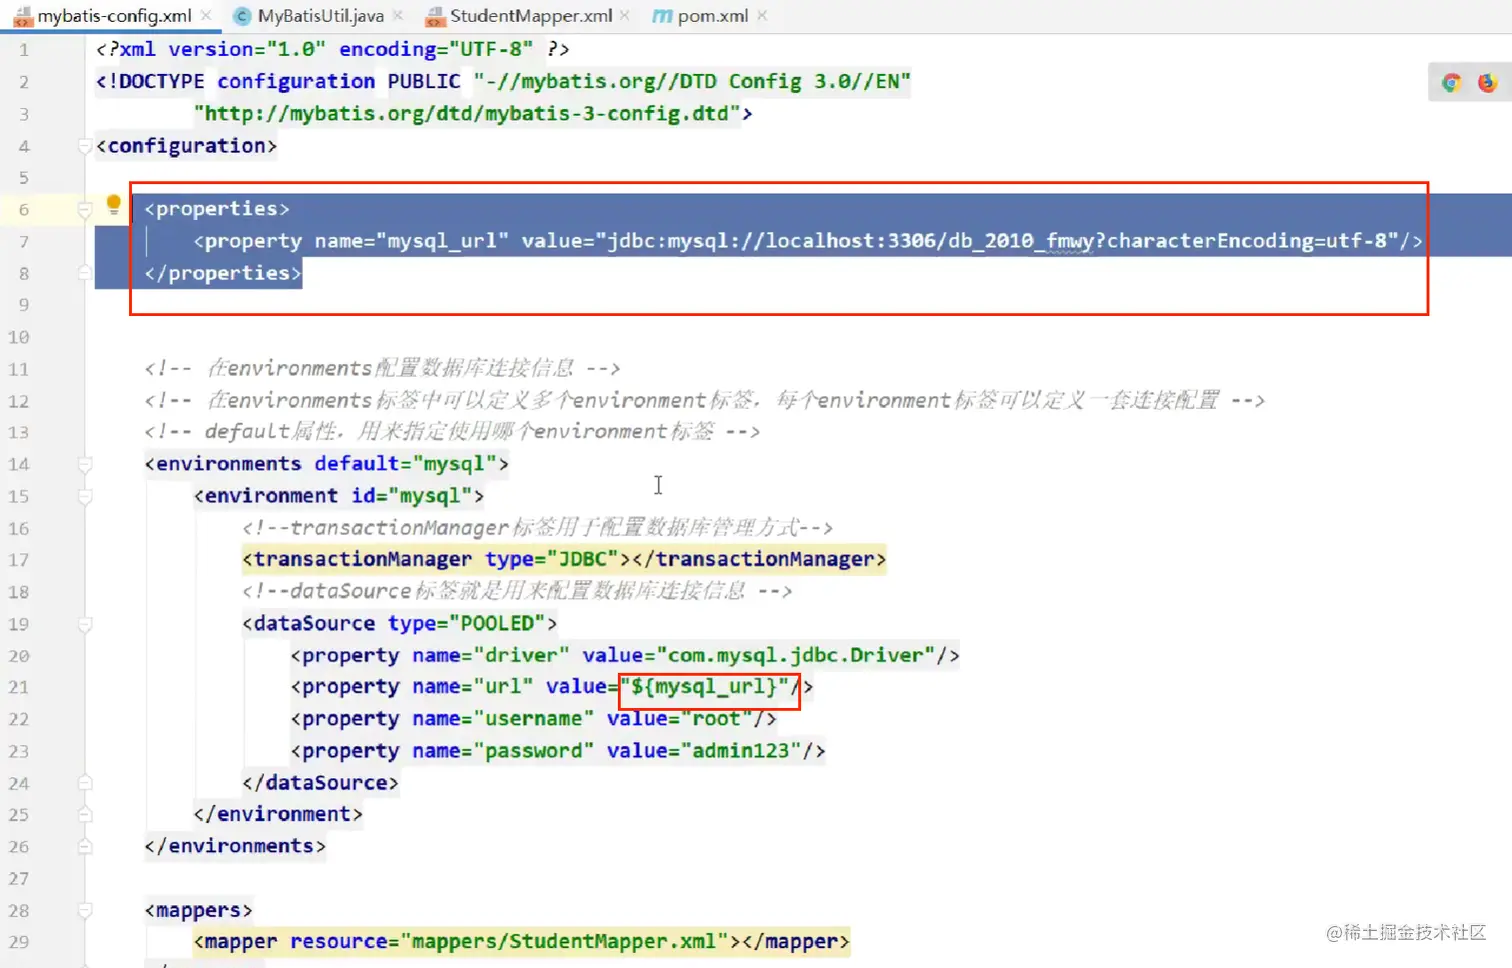The height and width of the screenshot is (968, 1512).
Task: Open in Chrome browser icon
Action: pyautogui.click(x=1451, y=83)
